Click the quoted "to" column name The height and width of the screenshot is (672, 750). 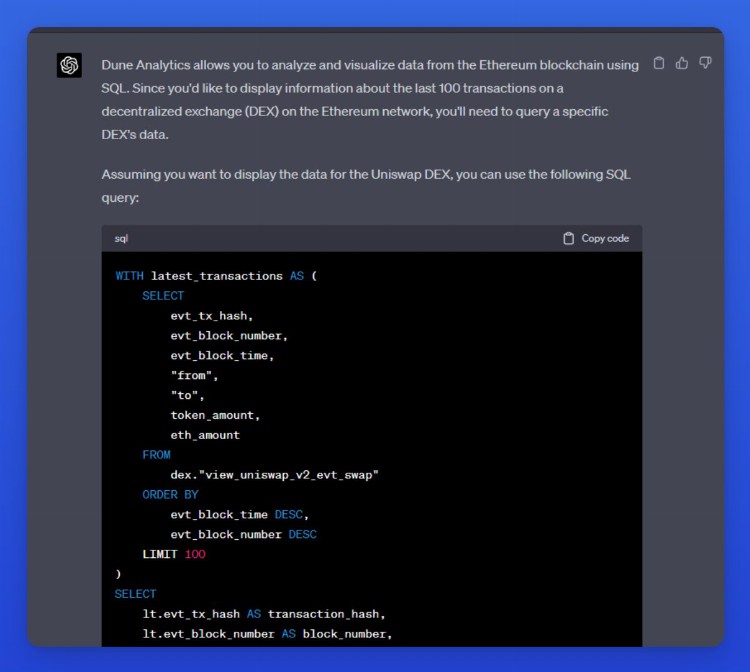point(187,395)
